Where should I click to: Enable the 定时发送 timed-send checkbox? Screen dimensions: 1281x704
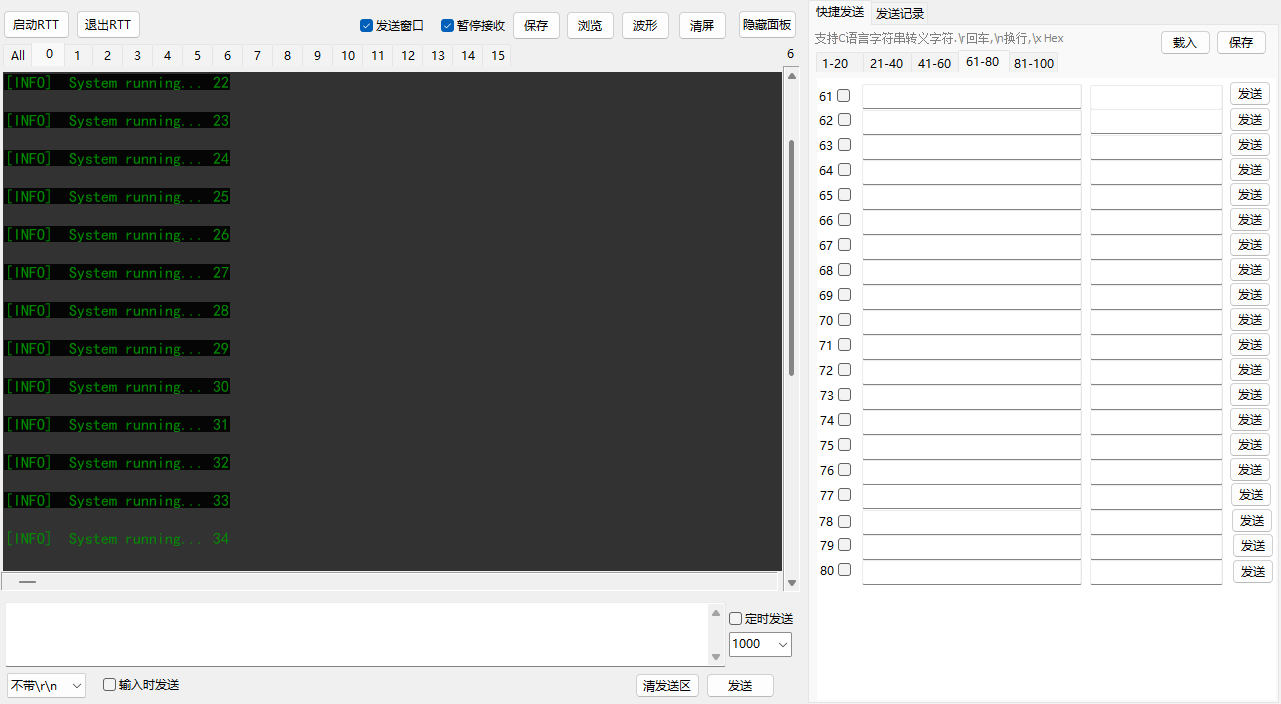click(734, 618)
